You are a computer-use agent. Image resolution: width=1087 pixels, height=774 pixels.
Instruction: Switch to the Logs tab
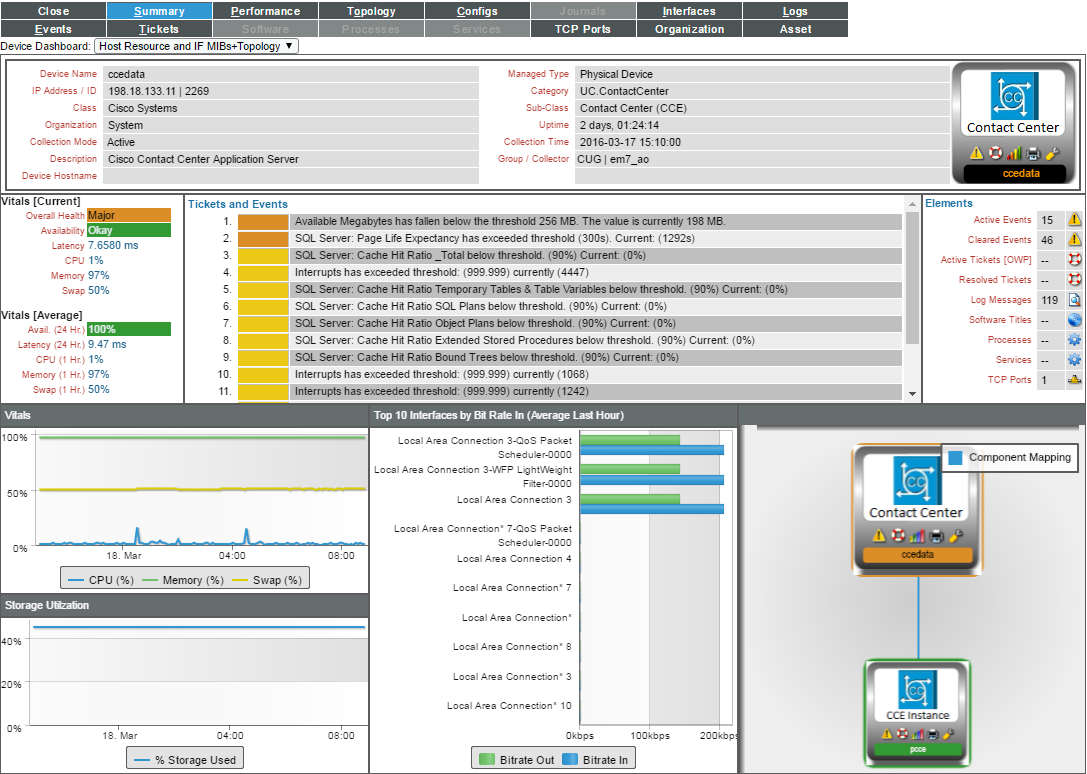pyautogui.click(x=795, y=11)
